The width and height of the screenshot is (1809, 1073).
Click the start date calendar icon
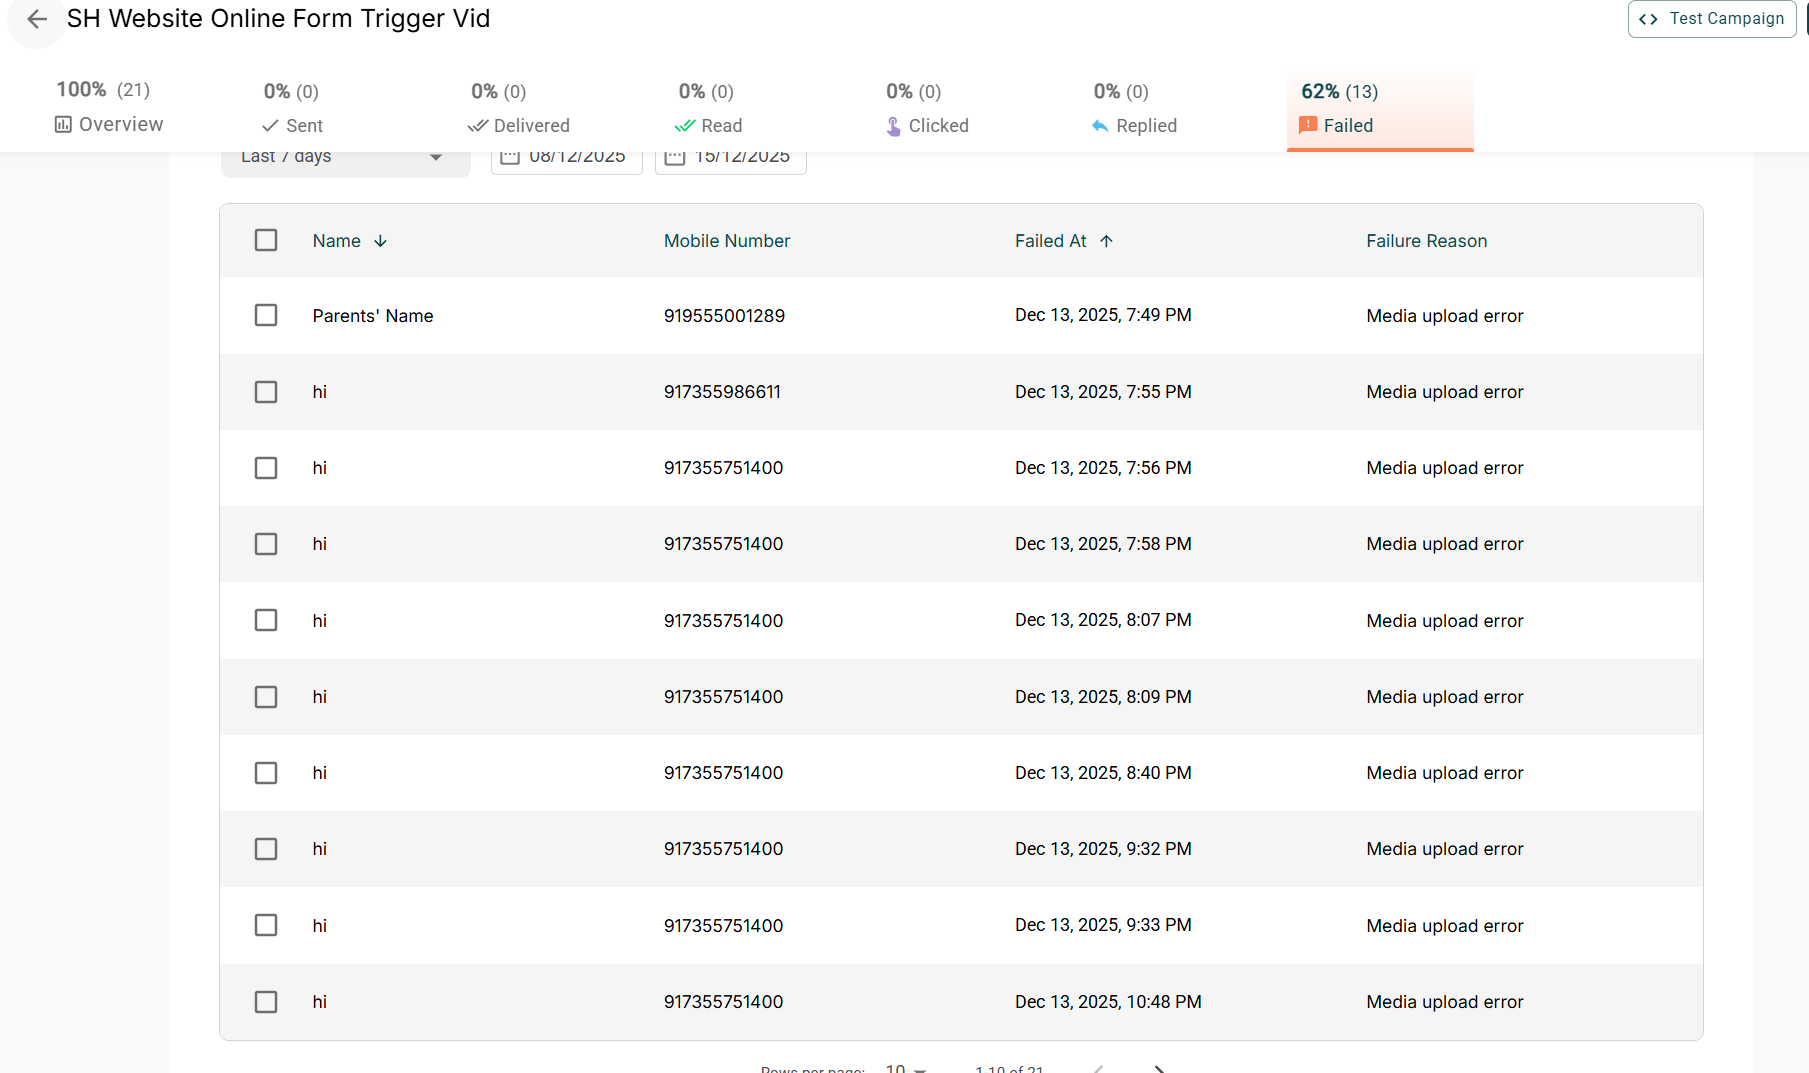[x=510, y=157]
